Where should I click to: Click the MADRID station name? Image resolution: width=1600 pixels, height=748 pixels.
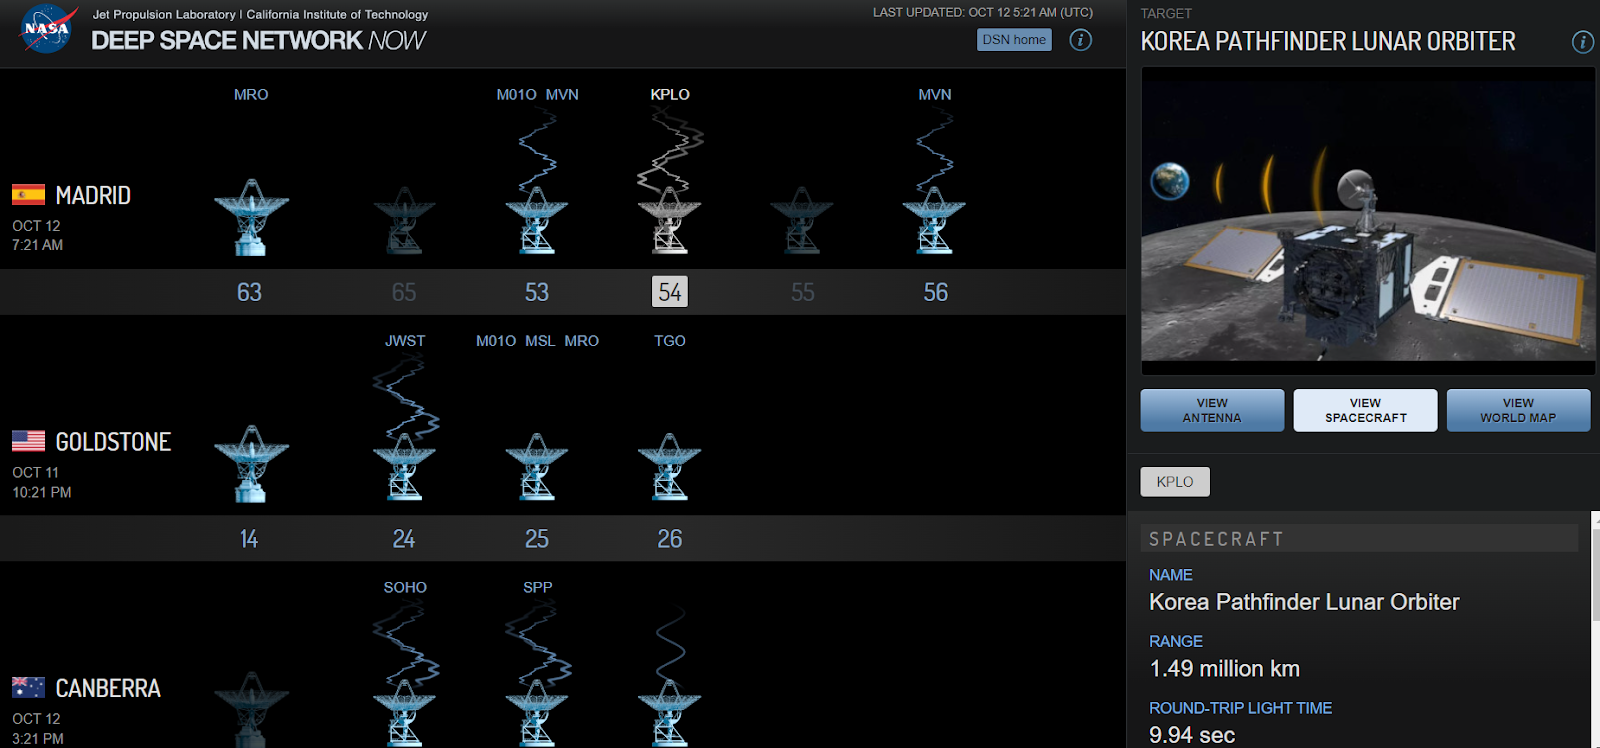tap(93, 195)
